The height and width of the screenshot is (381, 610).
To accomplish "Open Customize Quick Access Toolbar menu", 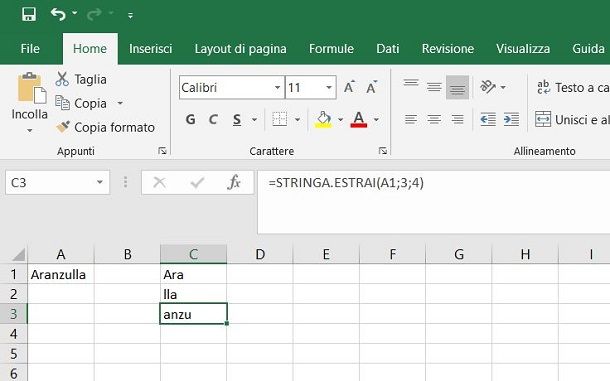I will (x=130, y=15).
